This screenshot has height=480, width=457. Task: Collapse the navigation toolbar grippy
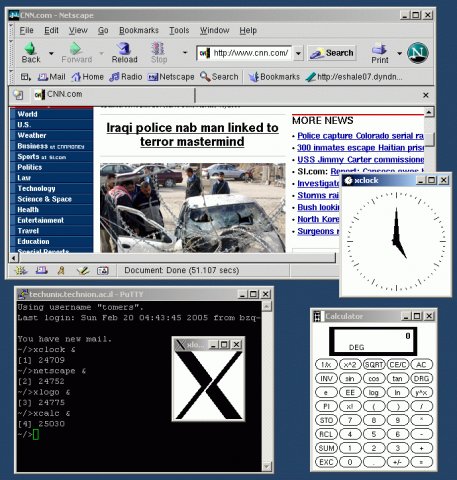[x=11, y=53]
